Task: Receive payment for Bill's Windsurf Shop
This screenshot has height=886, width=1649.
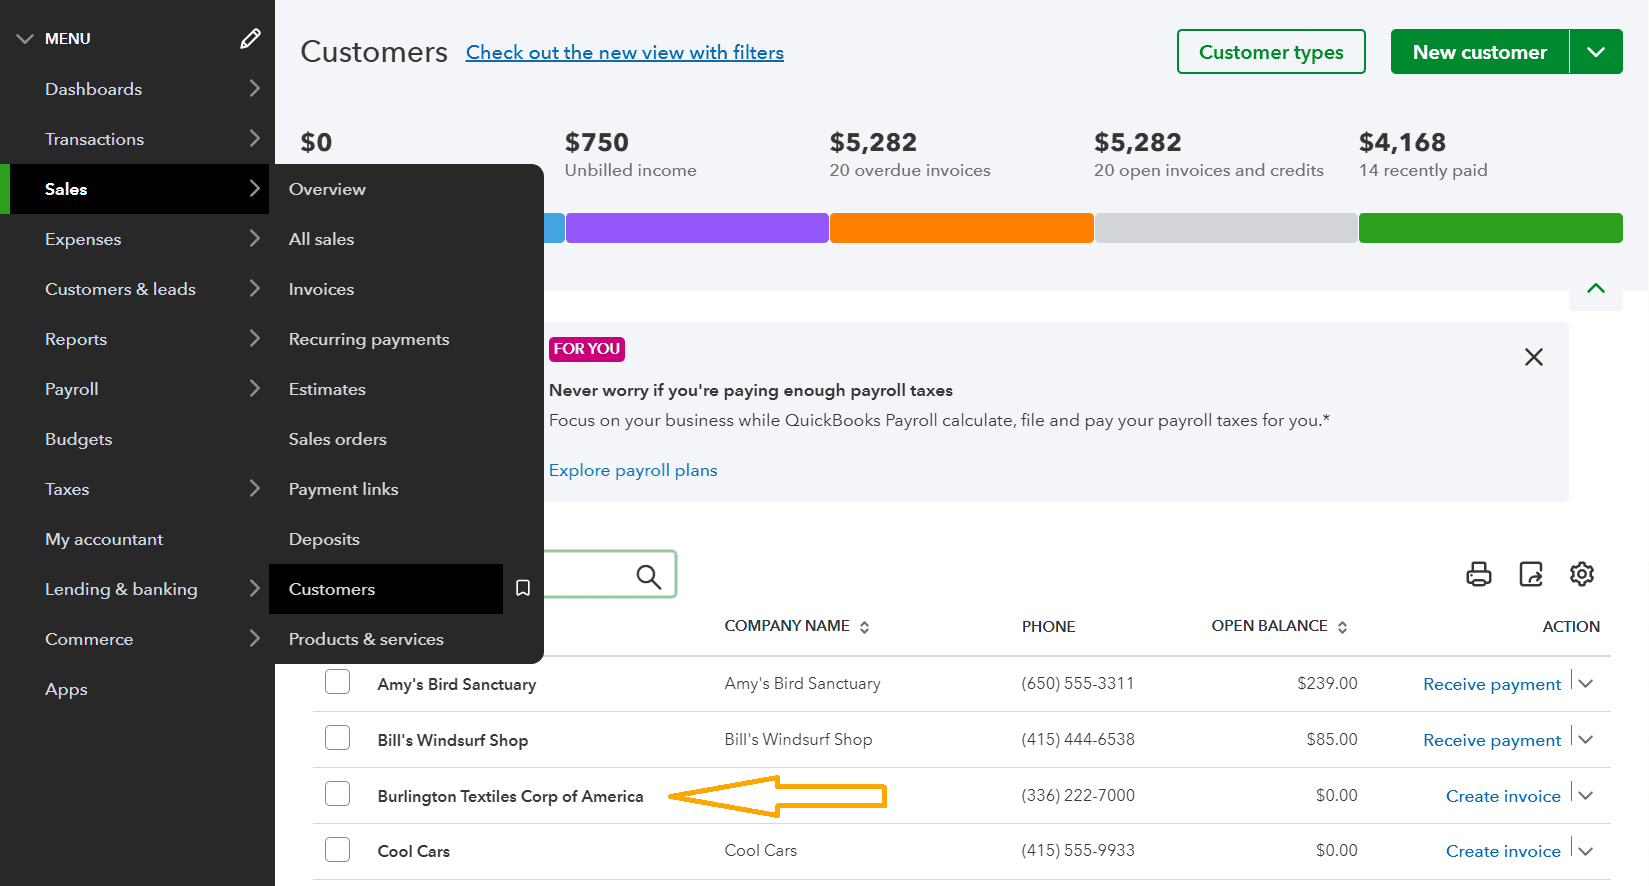Action: pos(1492,740)
